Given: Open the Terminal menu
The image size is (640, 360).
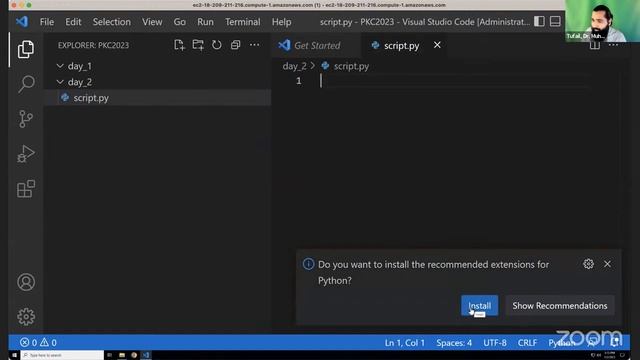Looking at the screenshot, I should [x=242, y=22].
